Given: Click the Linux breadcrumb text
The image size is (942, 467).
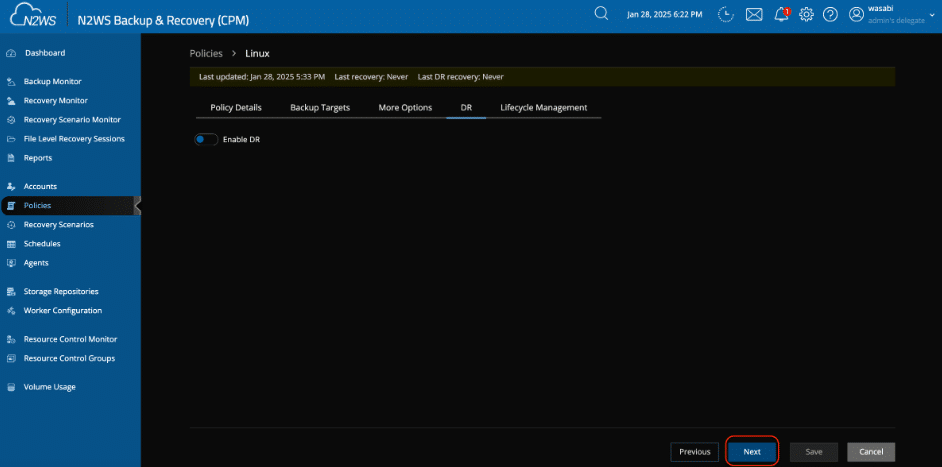Looking at the screenshot, I should (x=257, y=53).
